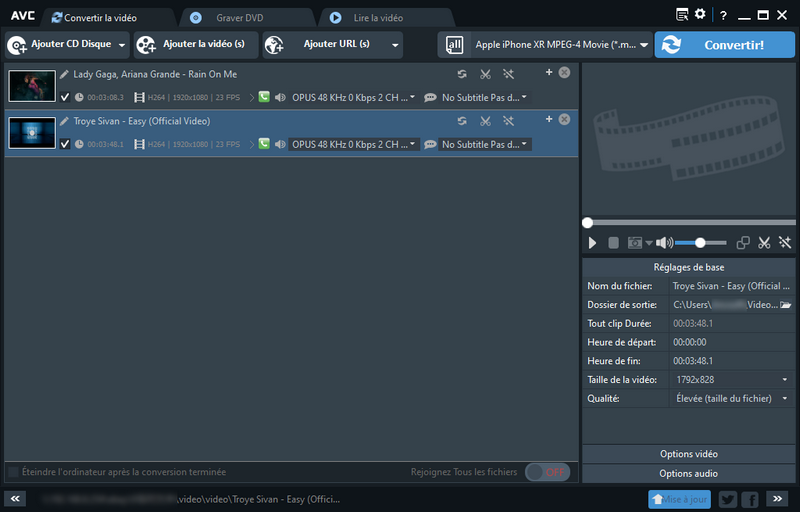Browse output folder with folder icon
Viewport: 800px width, 512px height.
(x=785, y=304)
